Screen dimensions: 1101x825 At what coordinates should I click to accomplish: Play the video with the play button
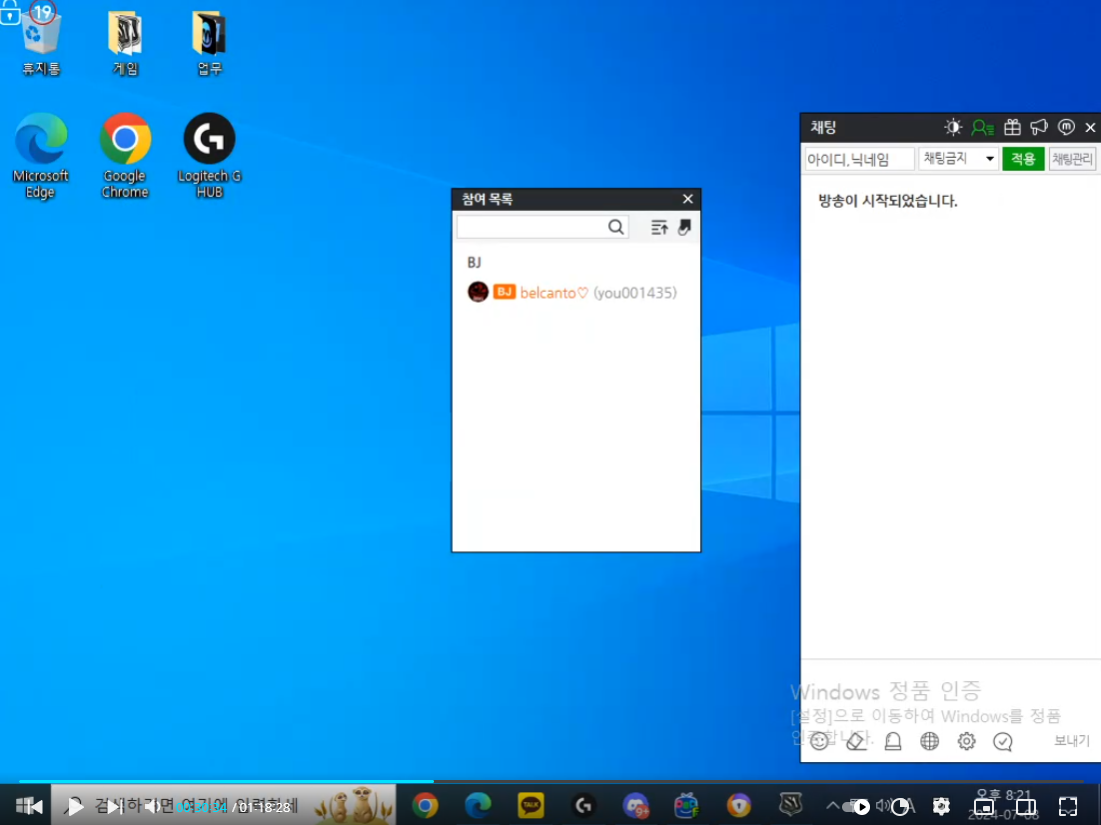76,806
